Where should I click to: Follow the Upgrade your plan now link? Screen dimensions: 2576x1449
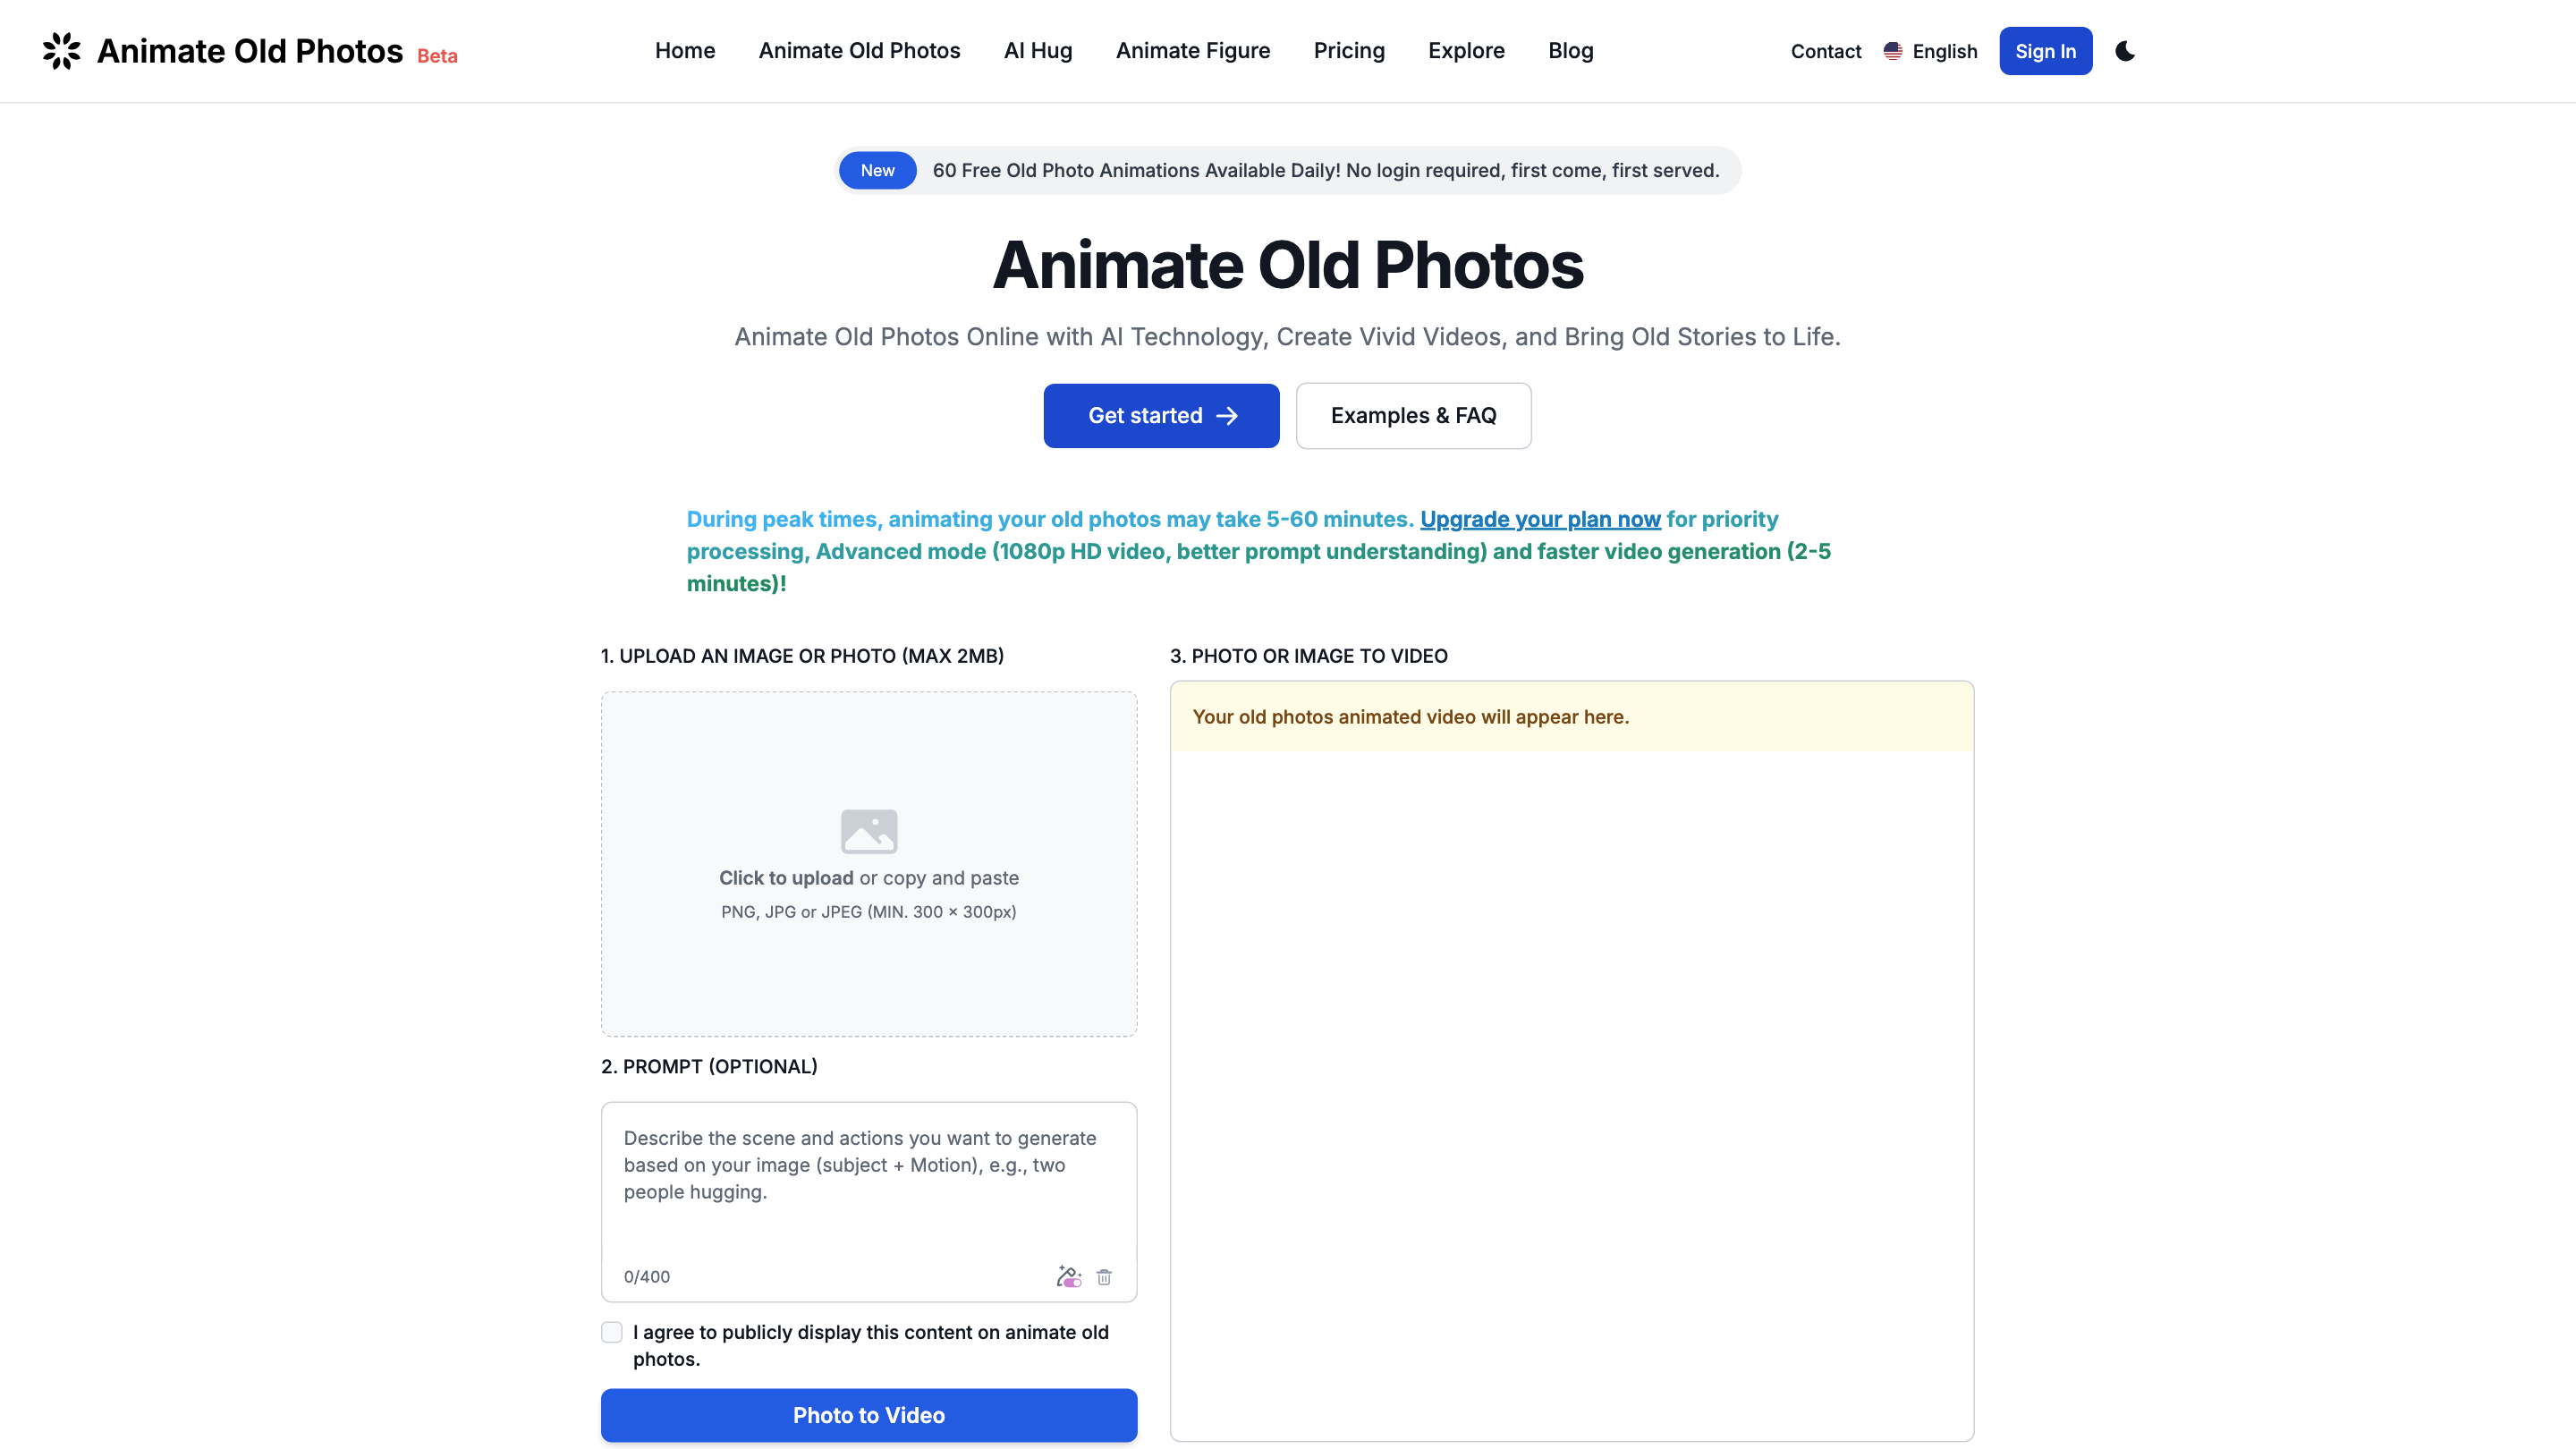(1539, 519)
